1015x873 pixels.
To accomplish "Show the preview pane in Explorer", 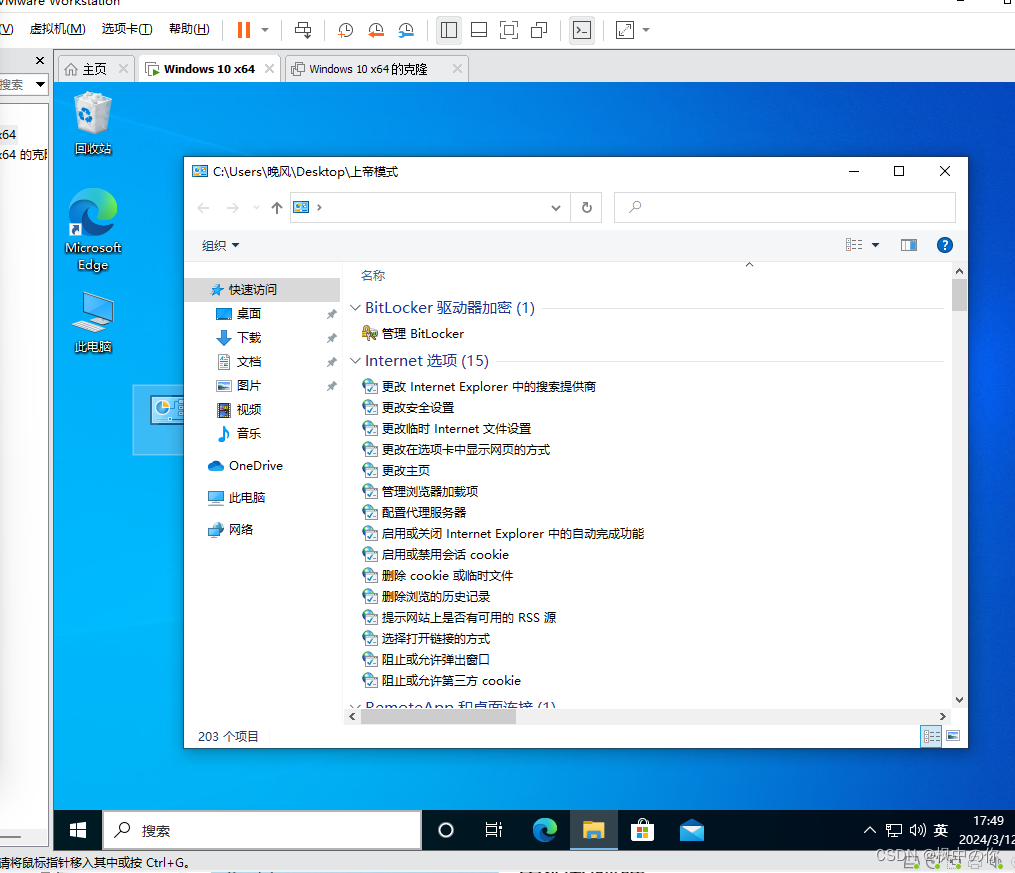I will (908, 244).
